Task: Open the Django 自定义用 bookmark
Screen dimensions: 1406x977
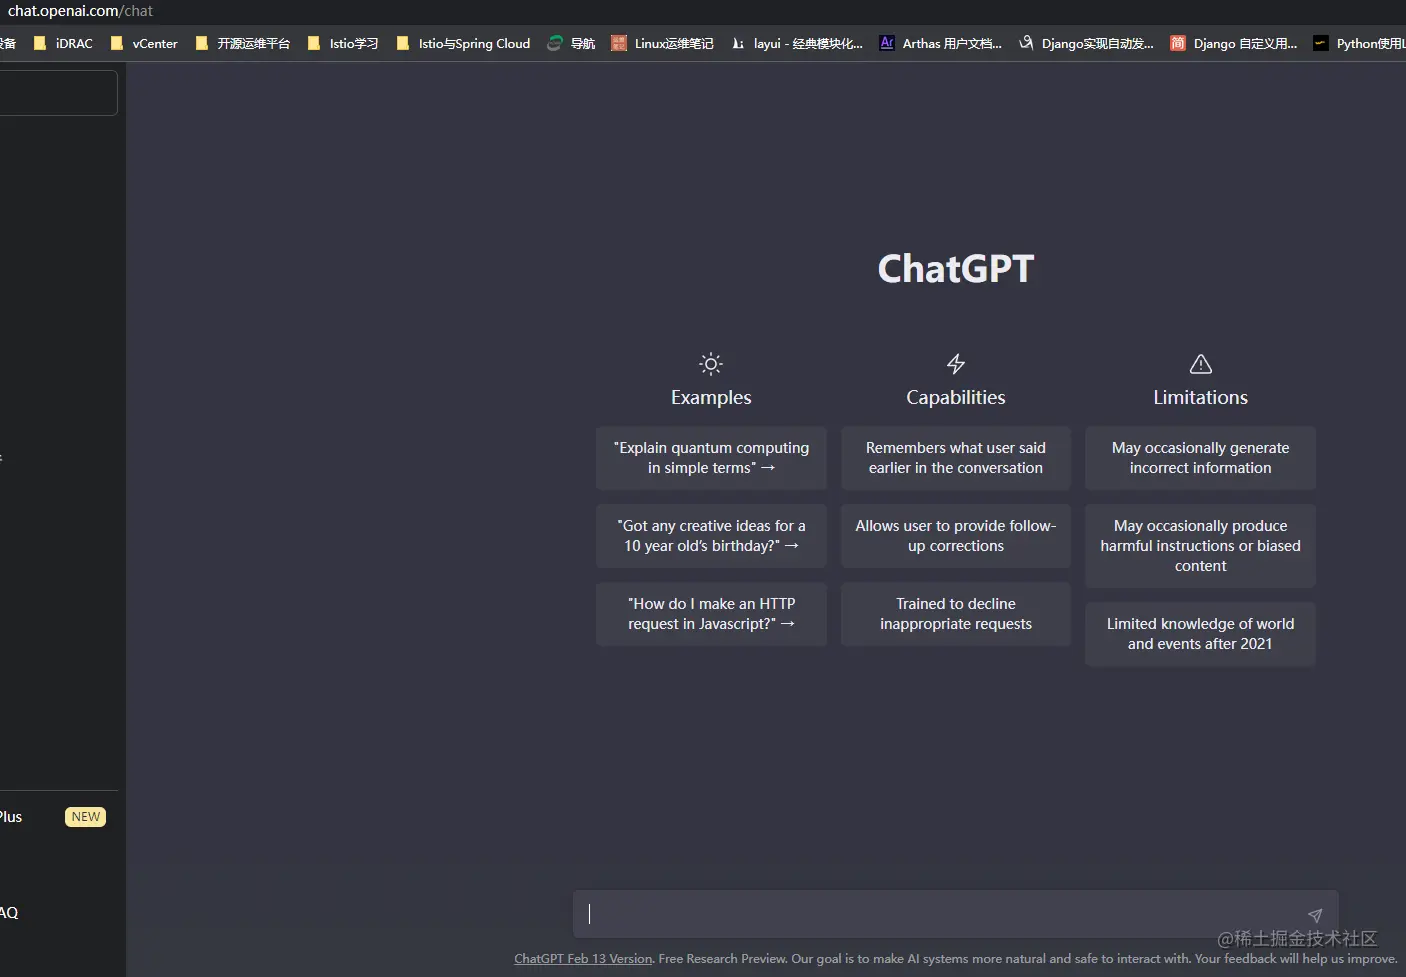Action: 1234,43
